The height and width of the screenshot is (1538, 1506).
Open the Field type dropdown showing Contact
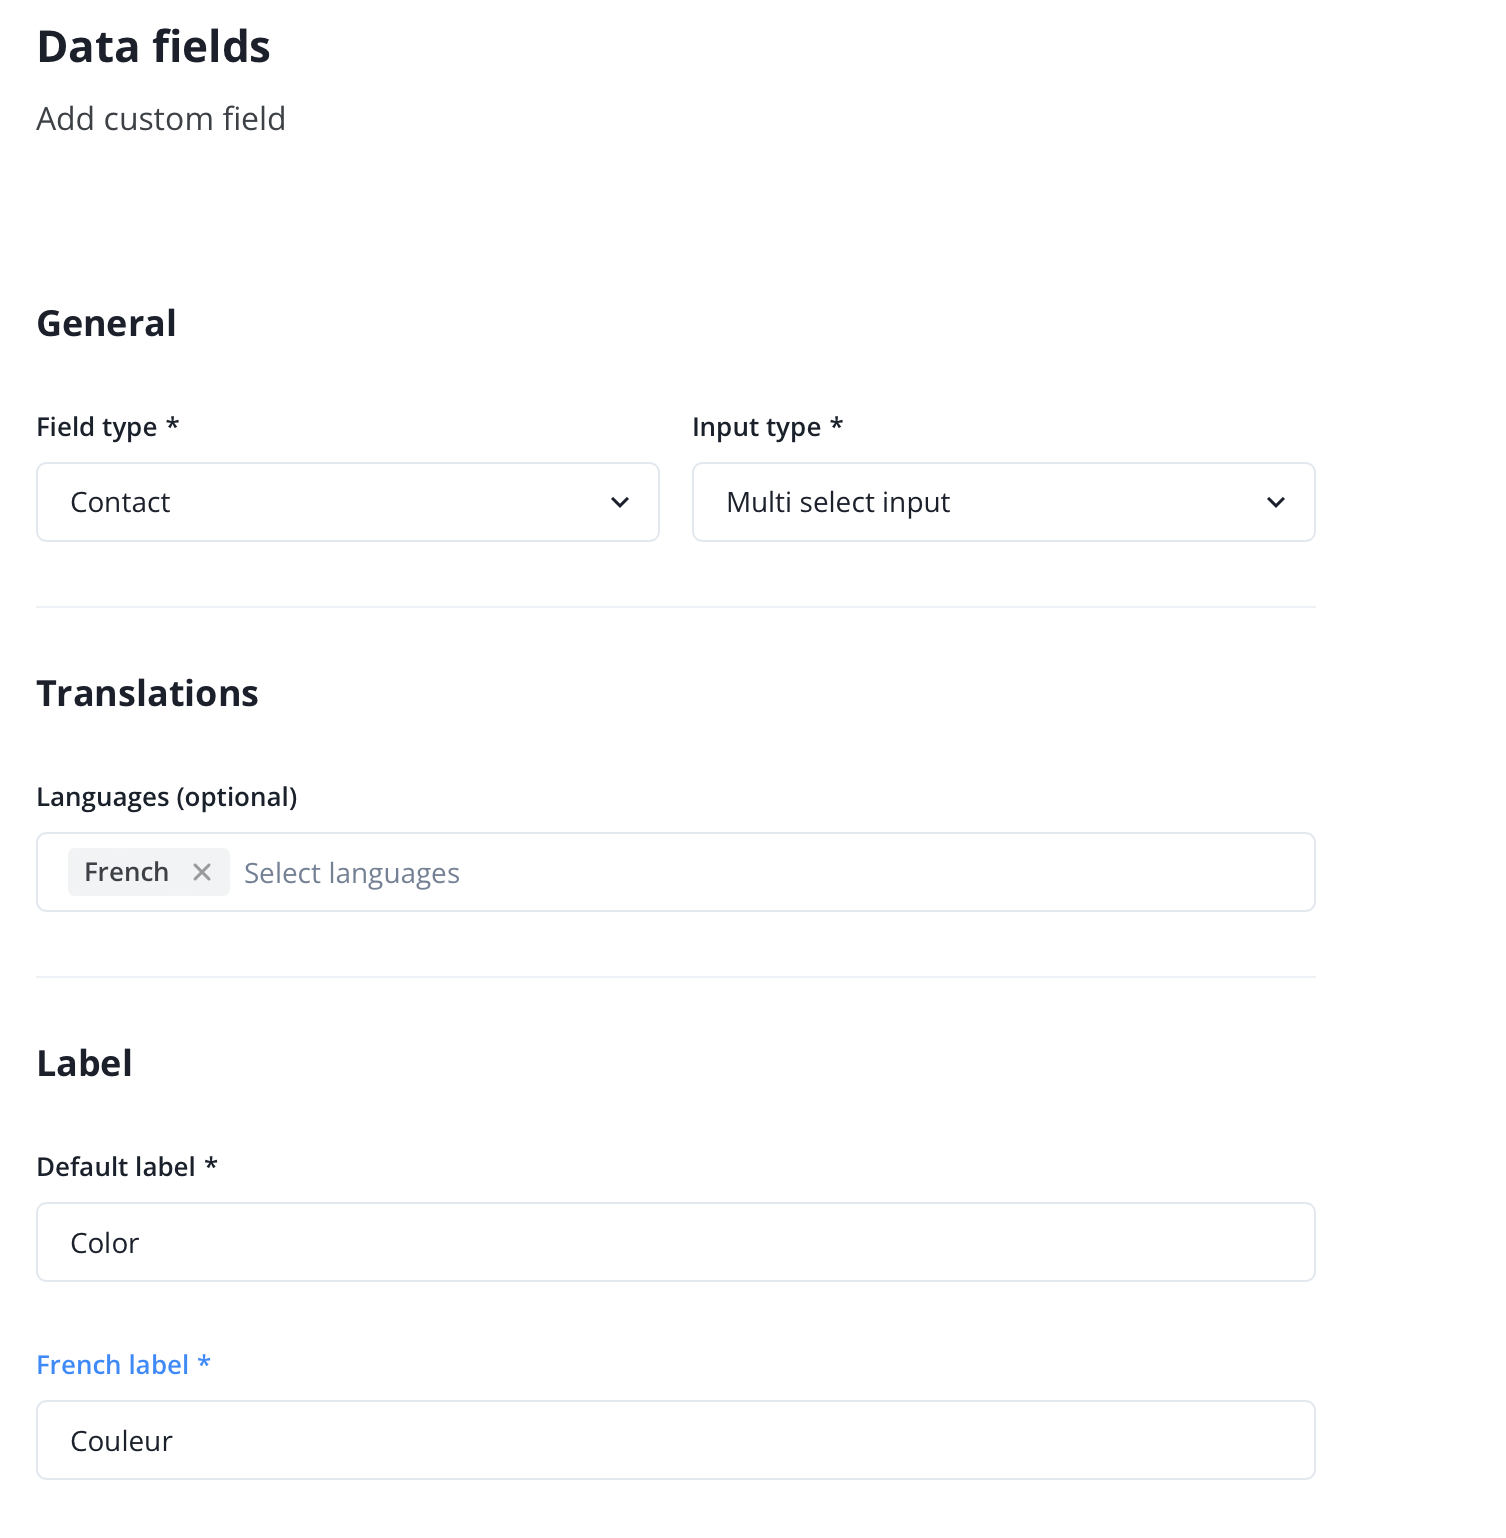pos(346,502)
